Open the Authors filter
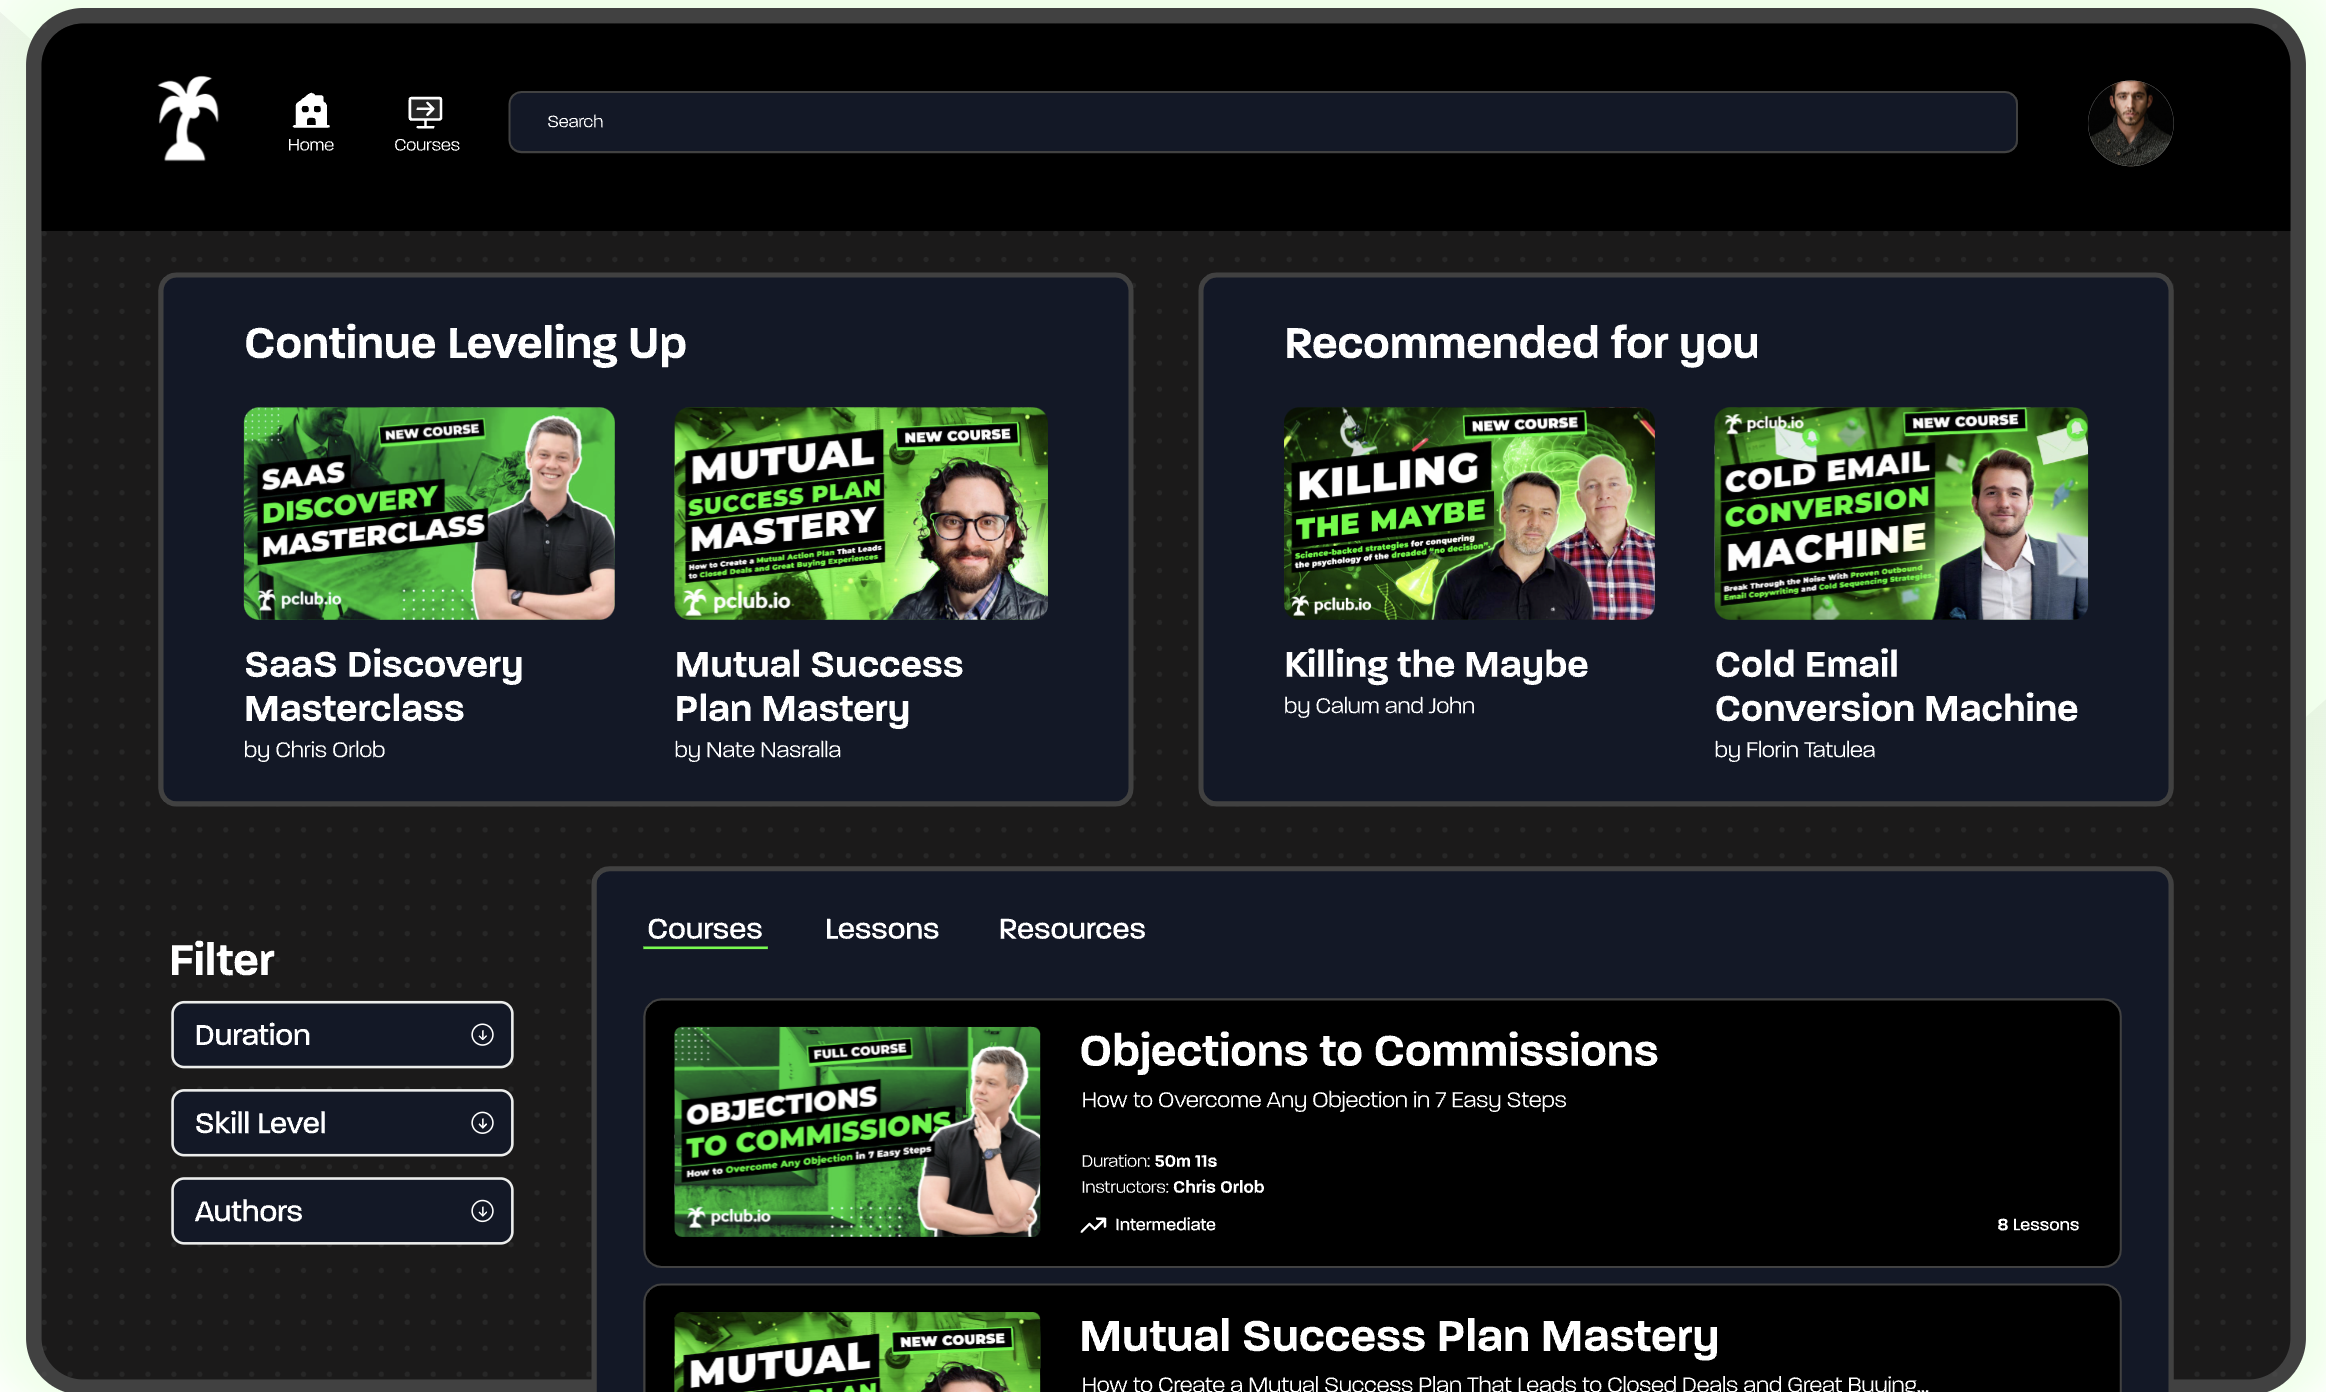Image resolution: width=2326 pixels, height=1392 pixels. [x=342, y=1211]
